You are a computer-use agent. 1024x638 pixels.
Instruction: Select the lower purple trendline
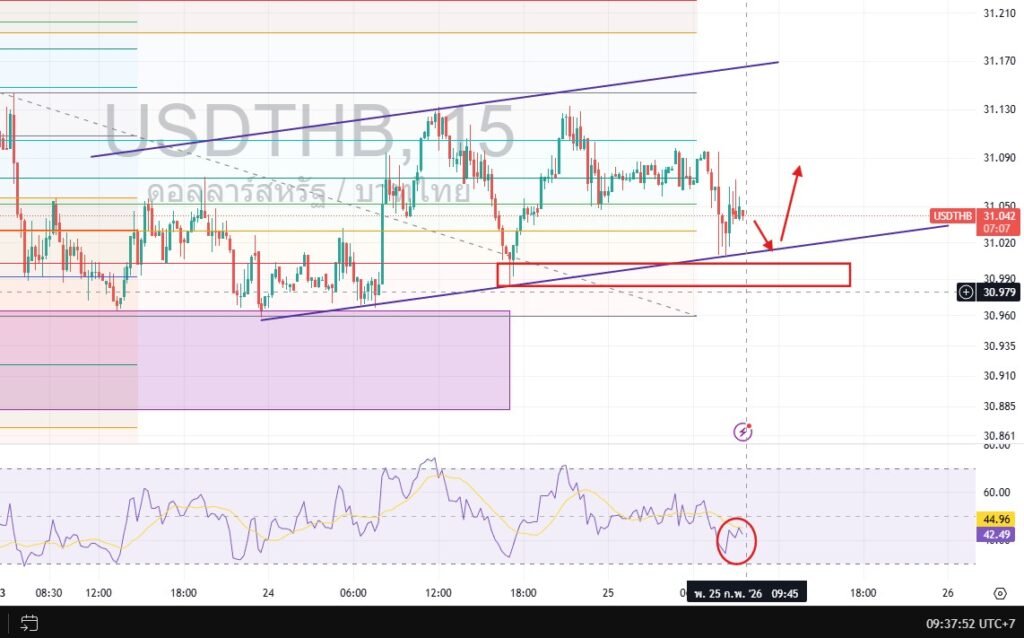pyautogui.click(x=600, y=270)
